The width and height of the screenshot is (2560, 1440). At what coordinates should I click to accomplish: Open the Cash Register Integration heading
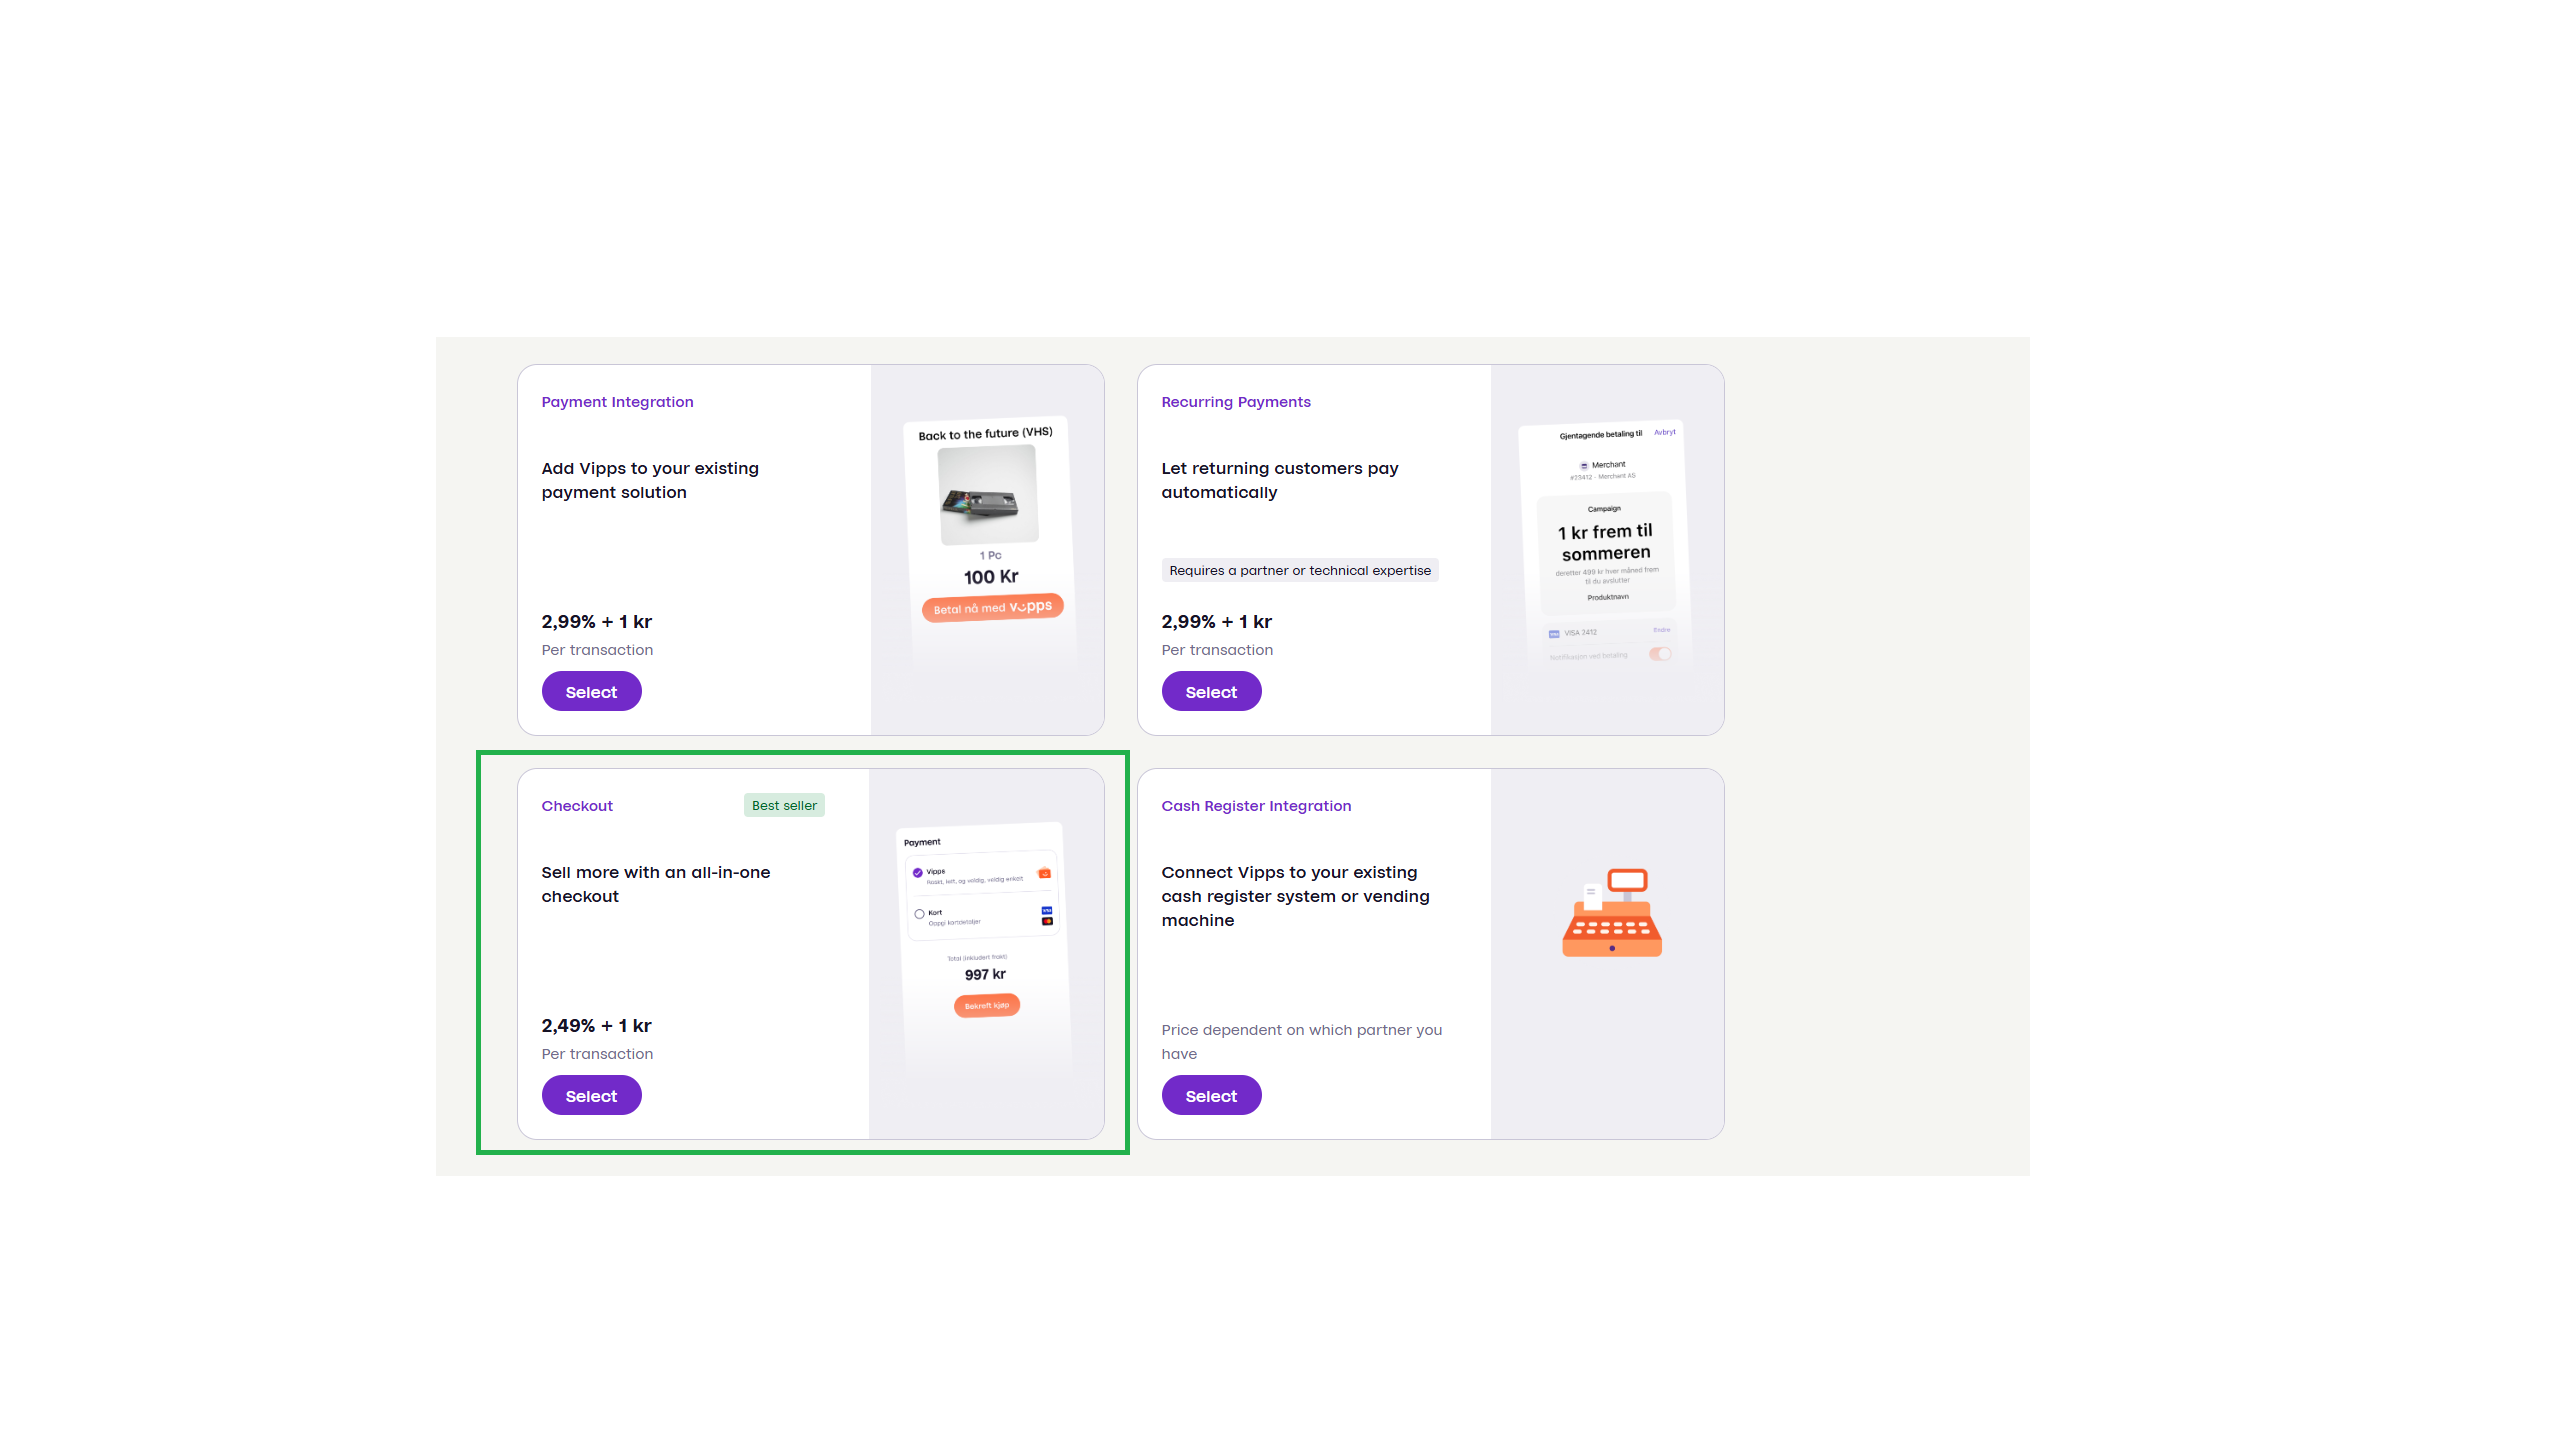(1256, 806)
